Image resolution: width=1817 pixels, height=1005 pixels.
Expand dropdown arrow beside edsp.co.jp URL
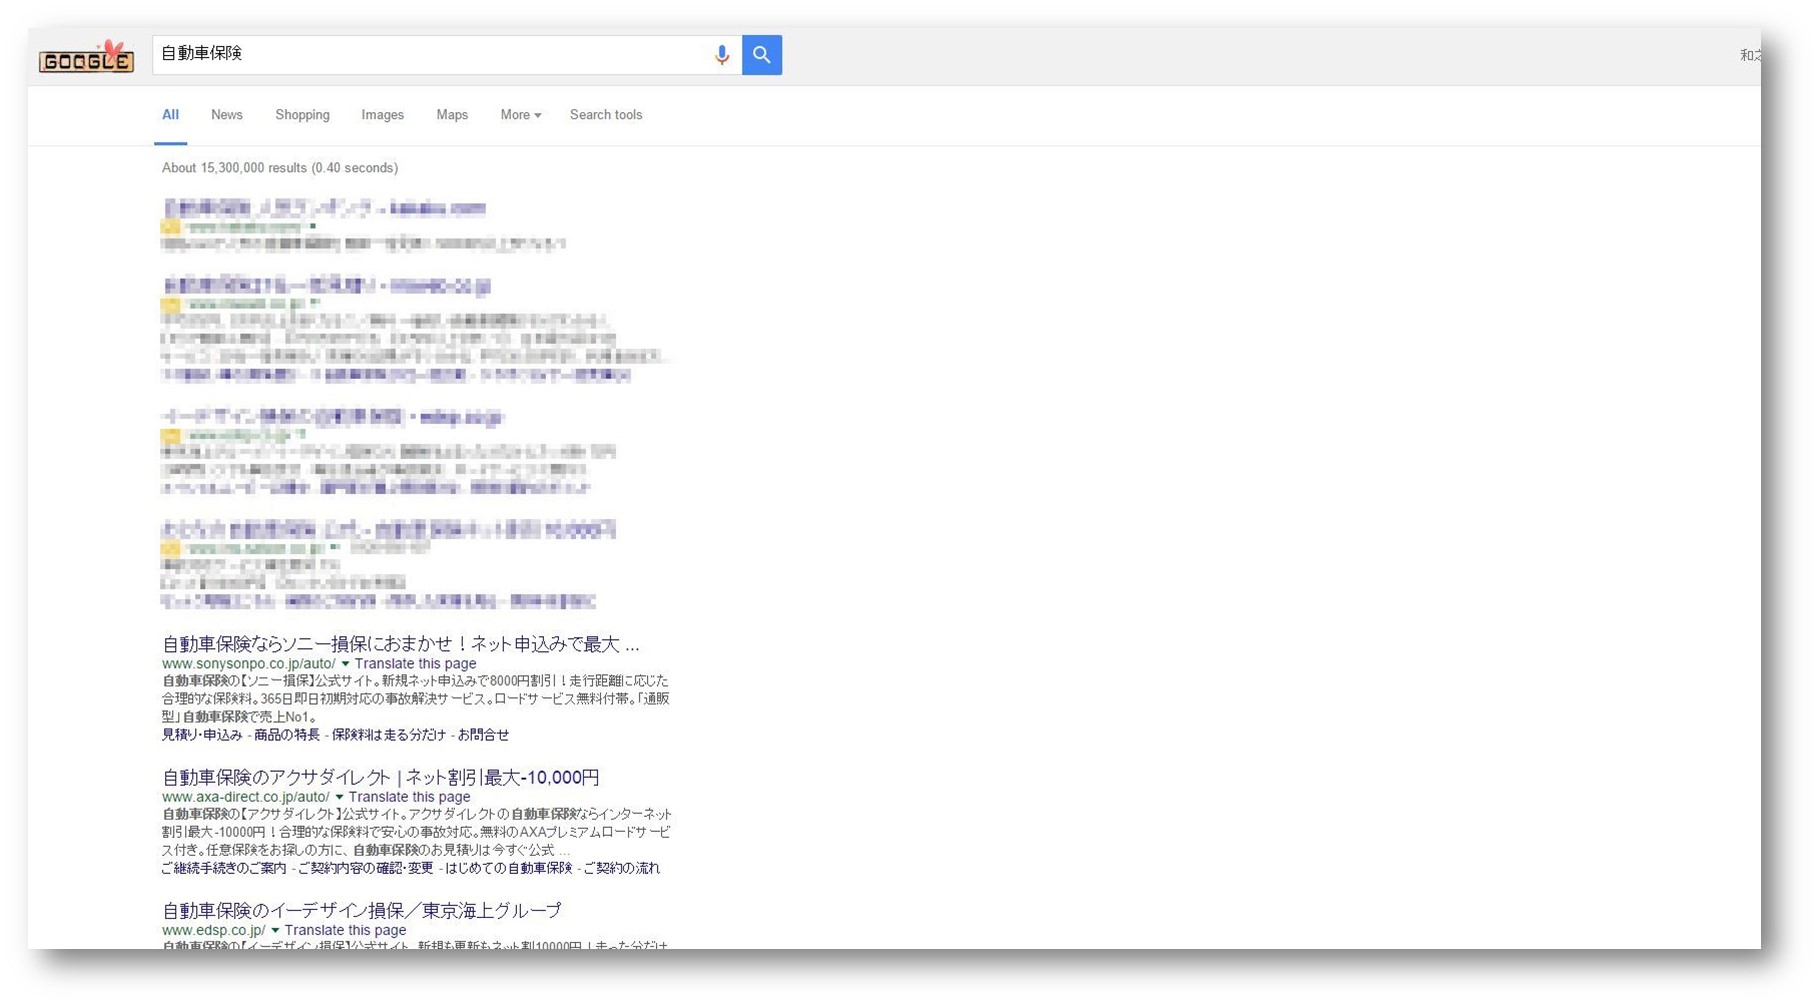pyautogui.click(x=276, y=930)
